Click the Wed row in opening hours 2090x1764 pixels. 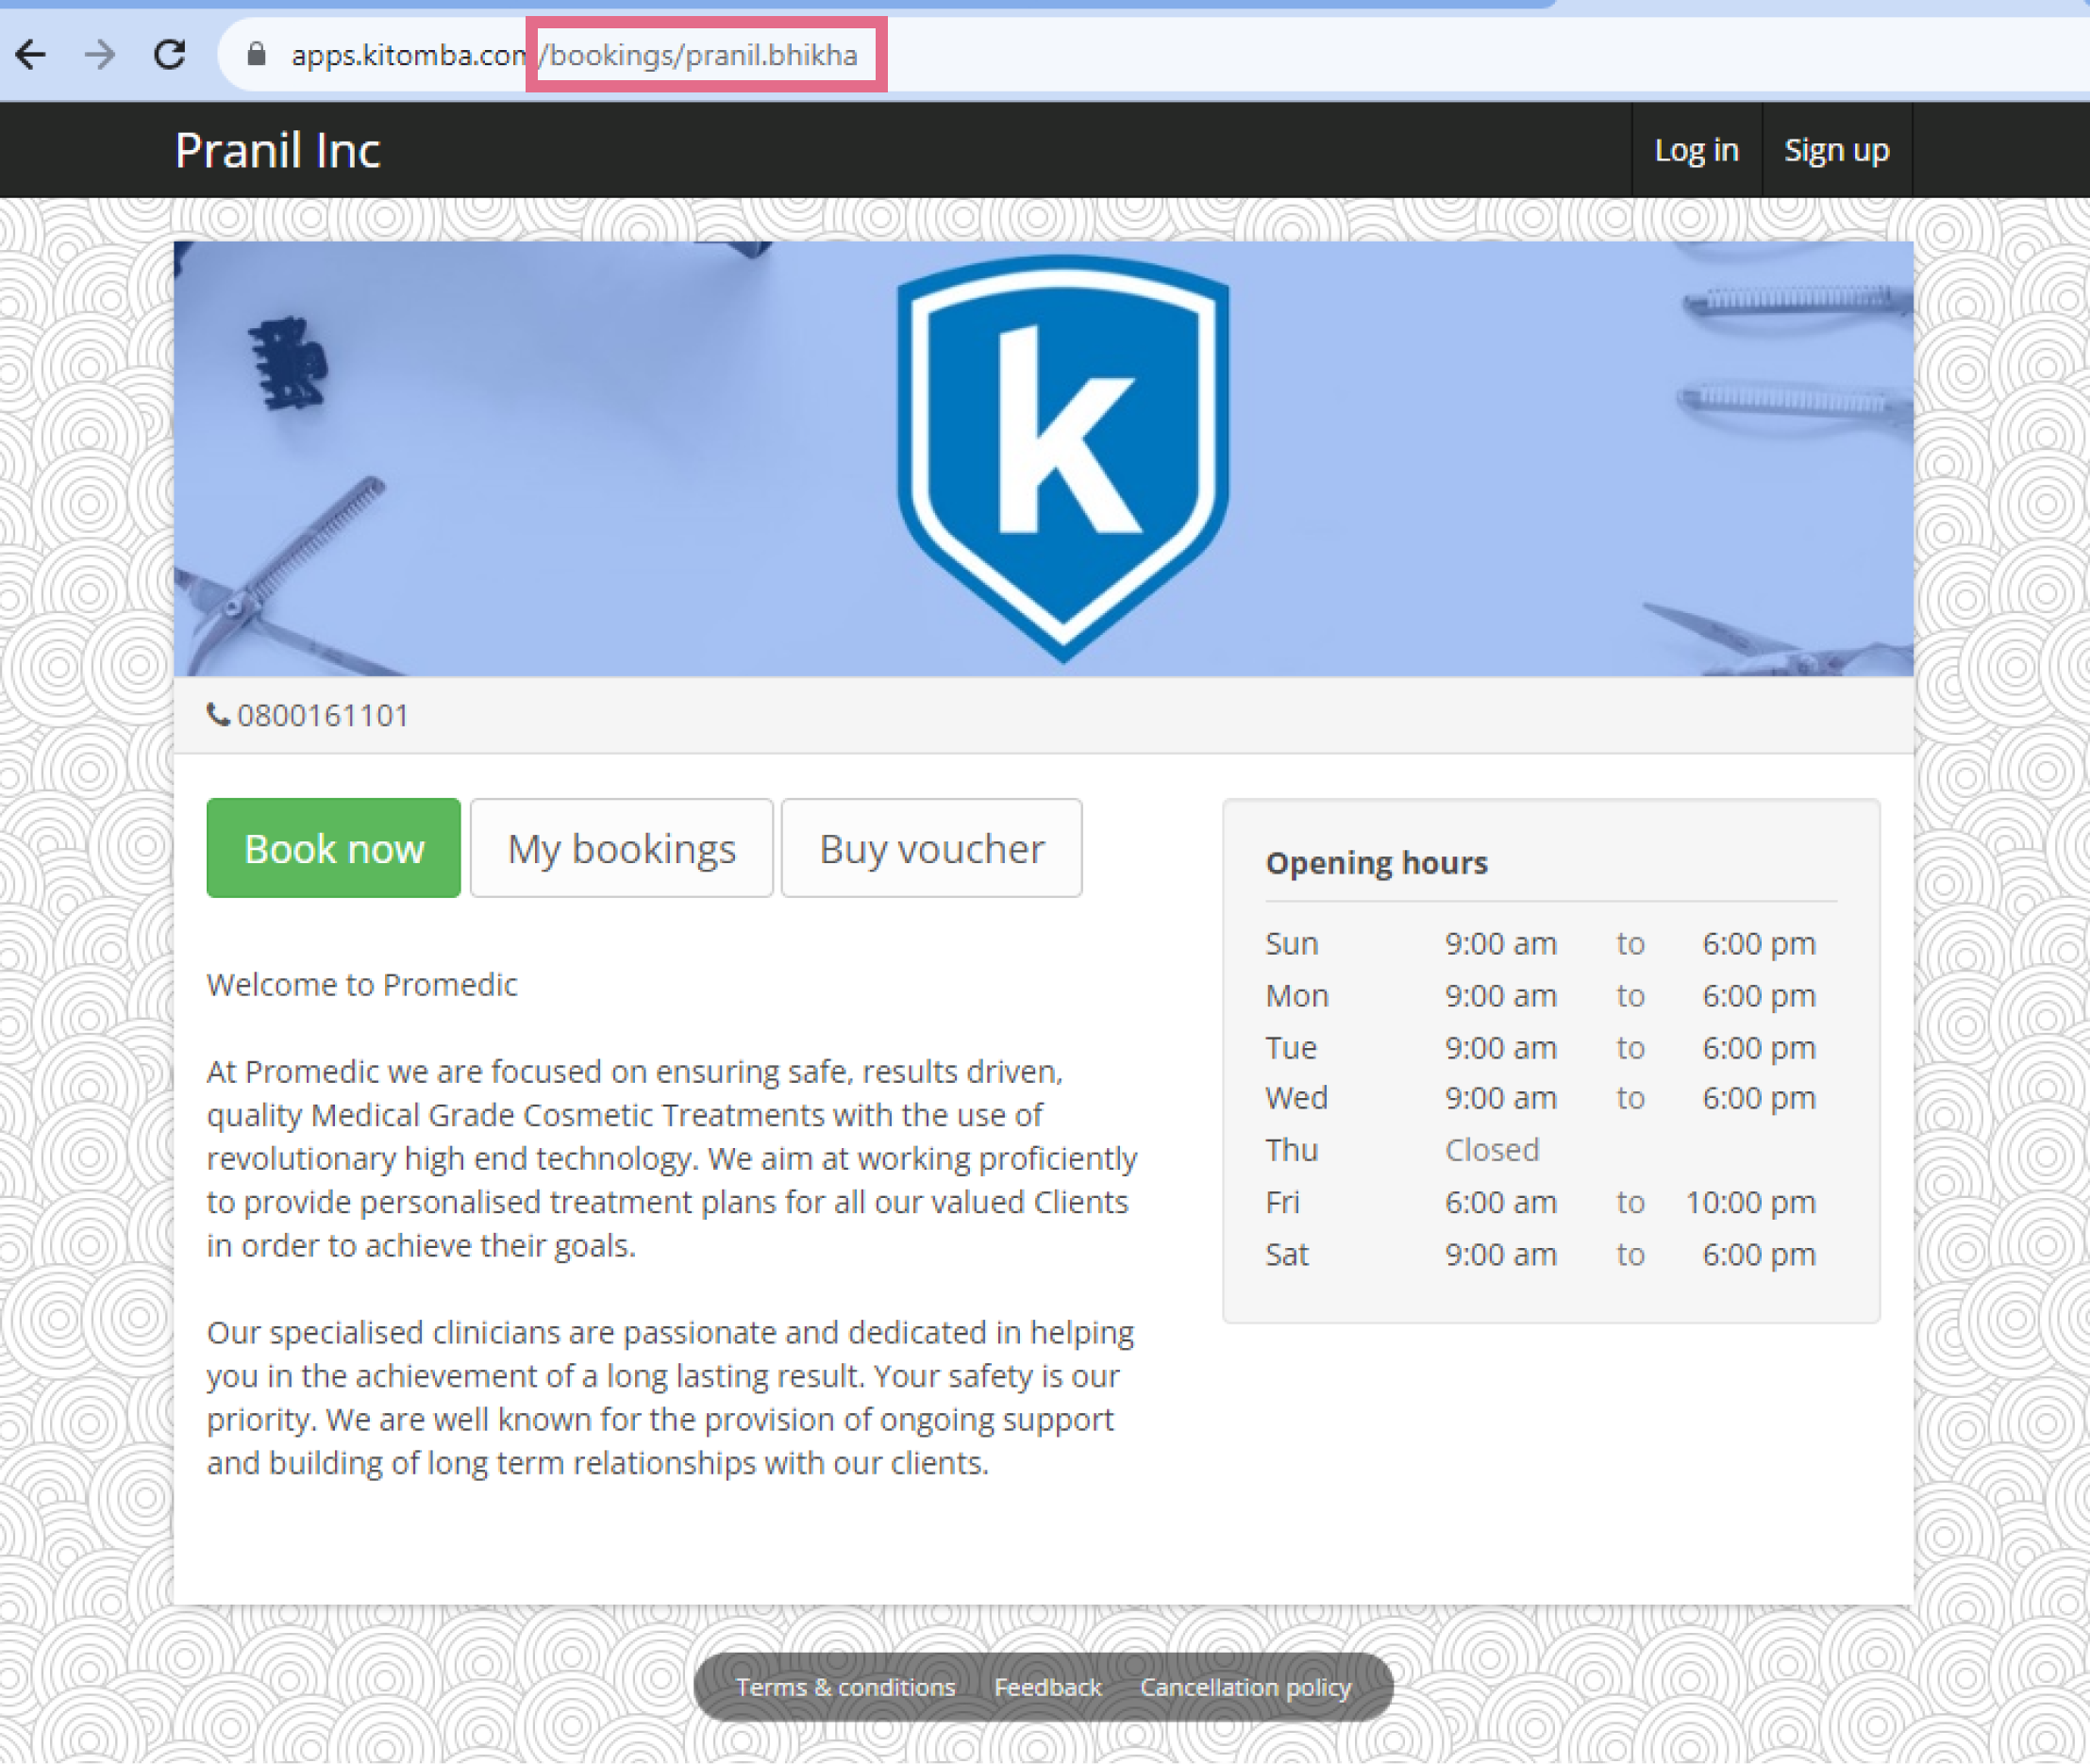click(1551, 1098)
